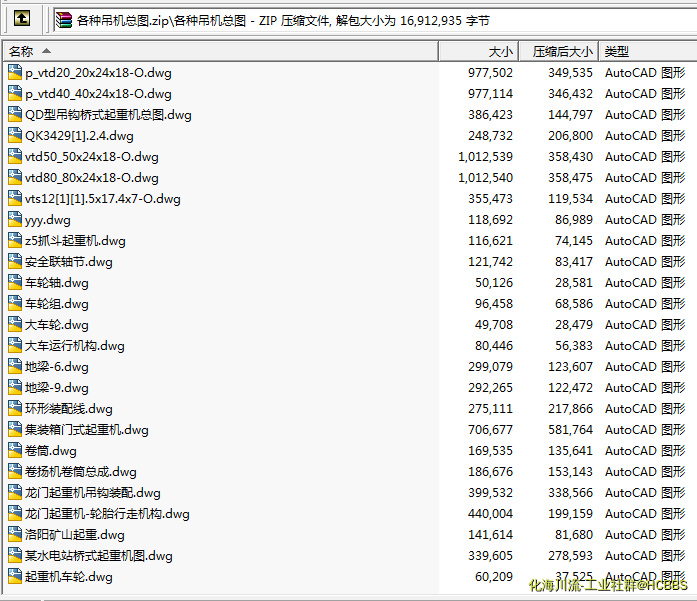Click the icon of p_vtd20_20x24x18-O.dwg
This screenshot has height=601, width=697.
point(15,72)
